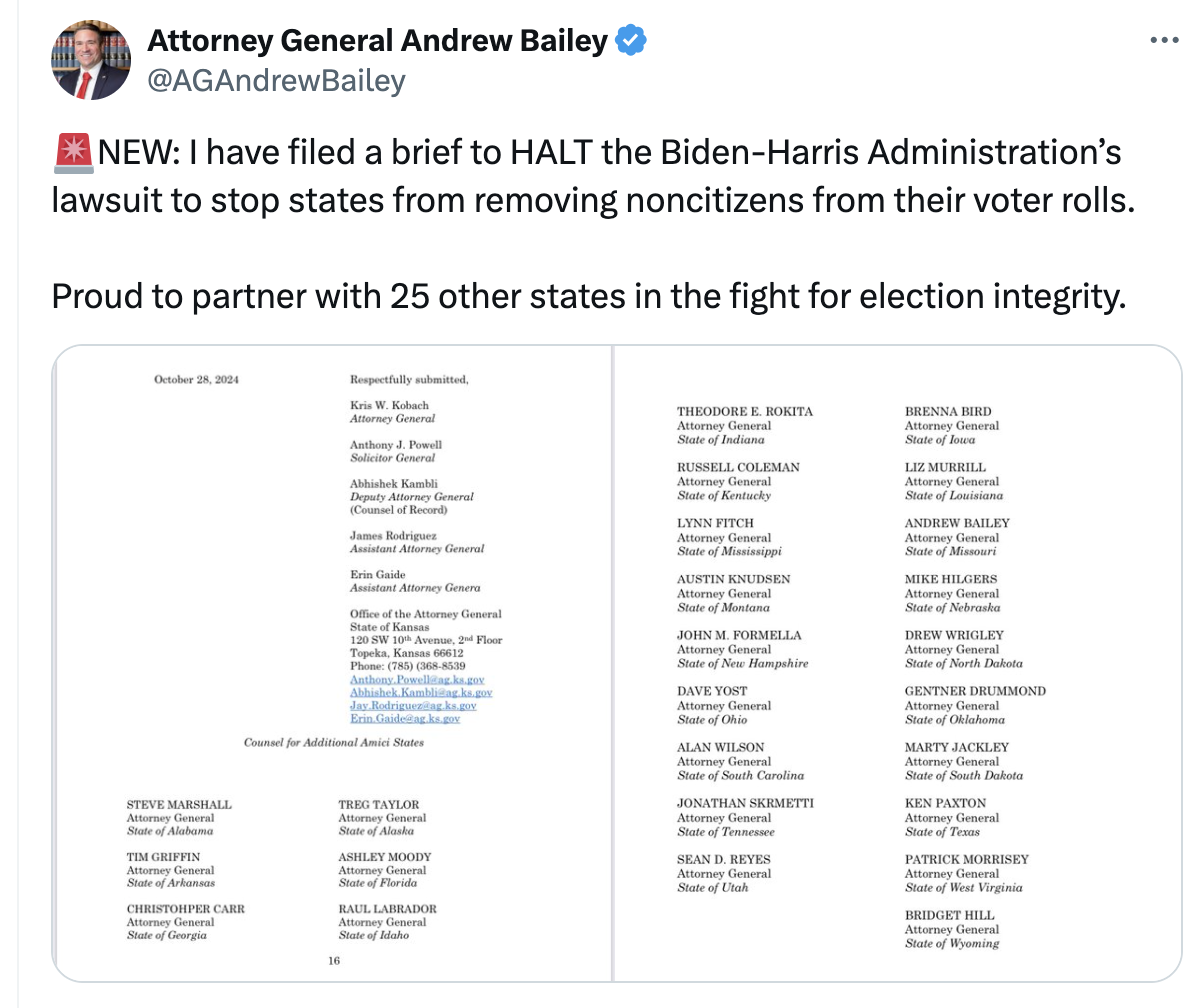Click ANDREW BAILEY in the signature list
This screenshot has height=1008, width=1184.
pos(957,523)
